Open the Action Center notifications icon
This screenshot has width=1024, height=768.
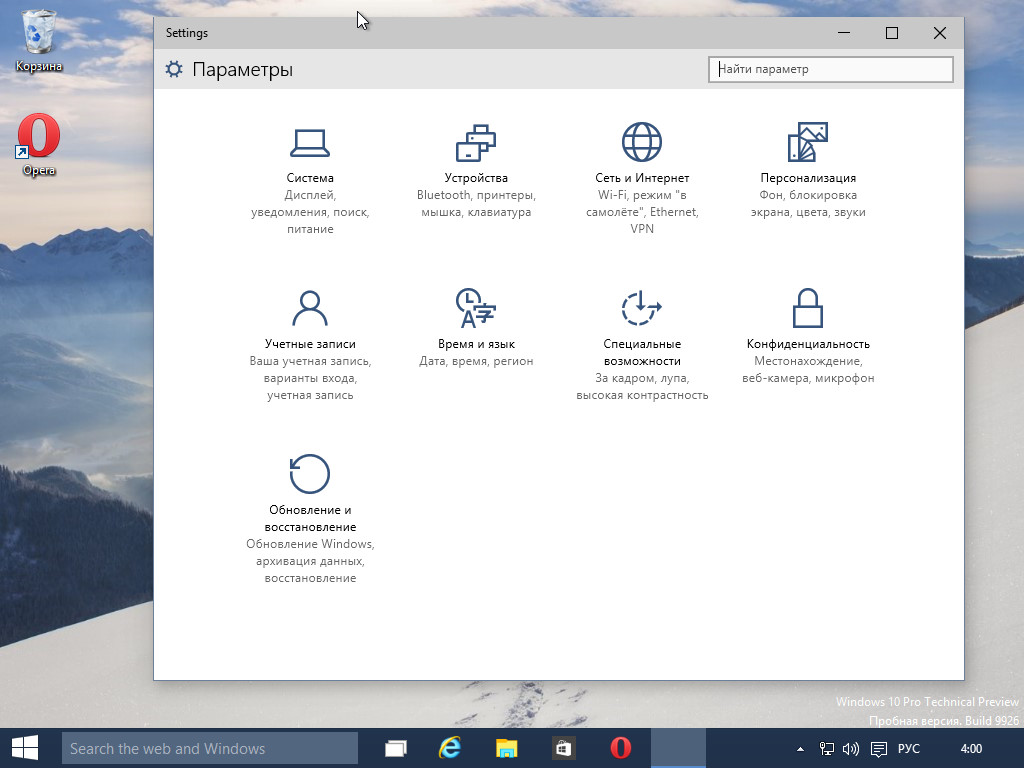tap(879, 749)
